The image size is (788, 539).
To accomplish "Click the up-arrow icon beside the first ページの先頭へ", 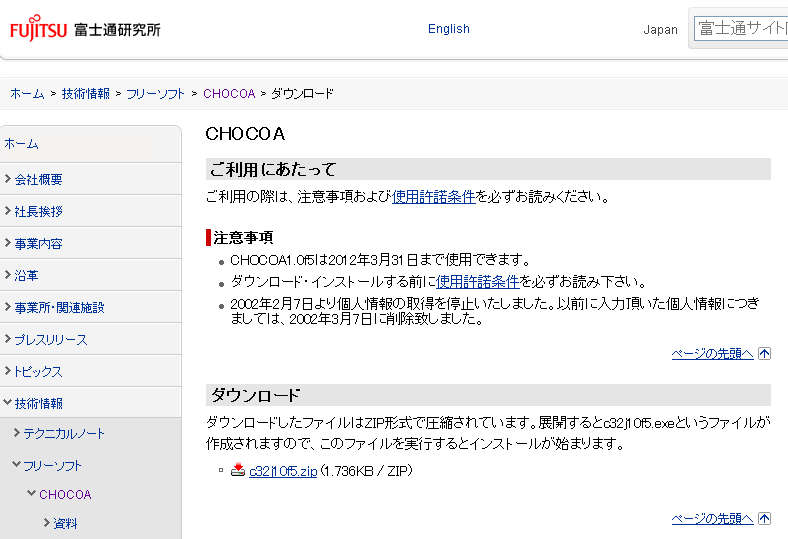I will pos(765,353).
